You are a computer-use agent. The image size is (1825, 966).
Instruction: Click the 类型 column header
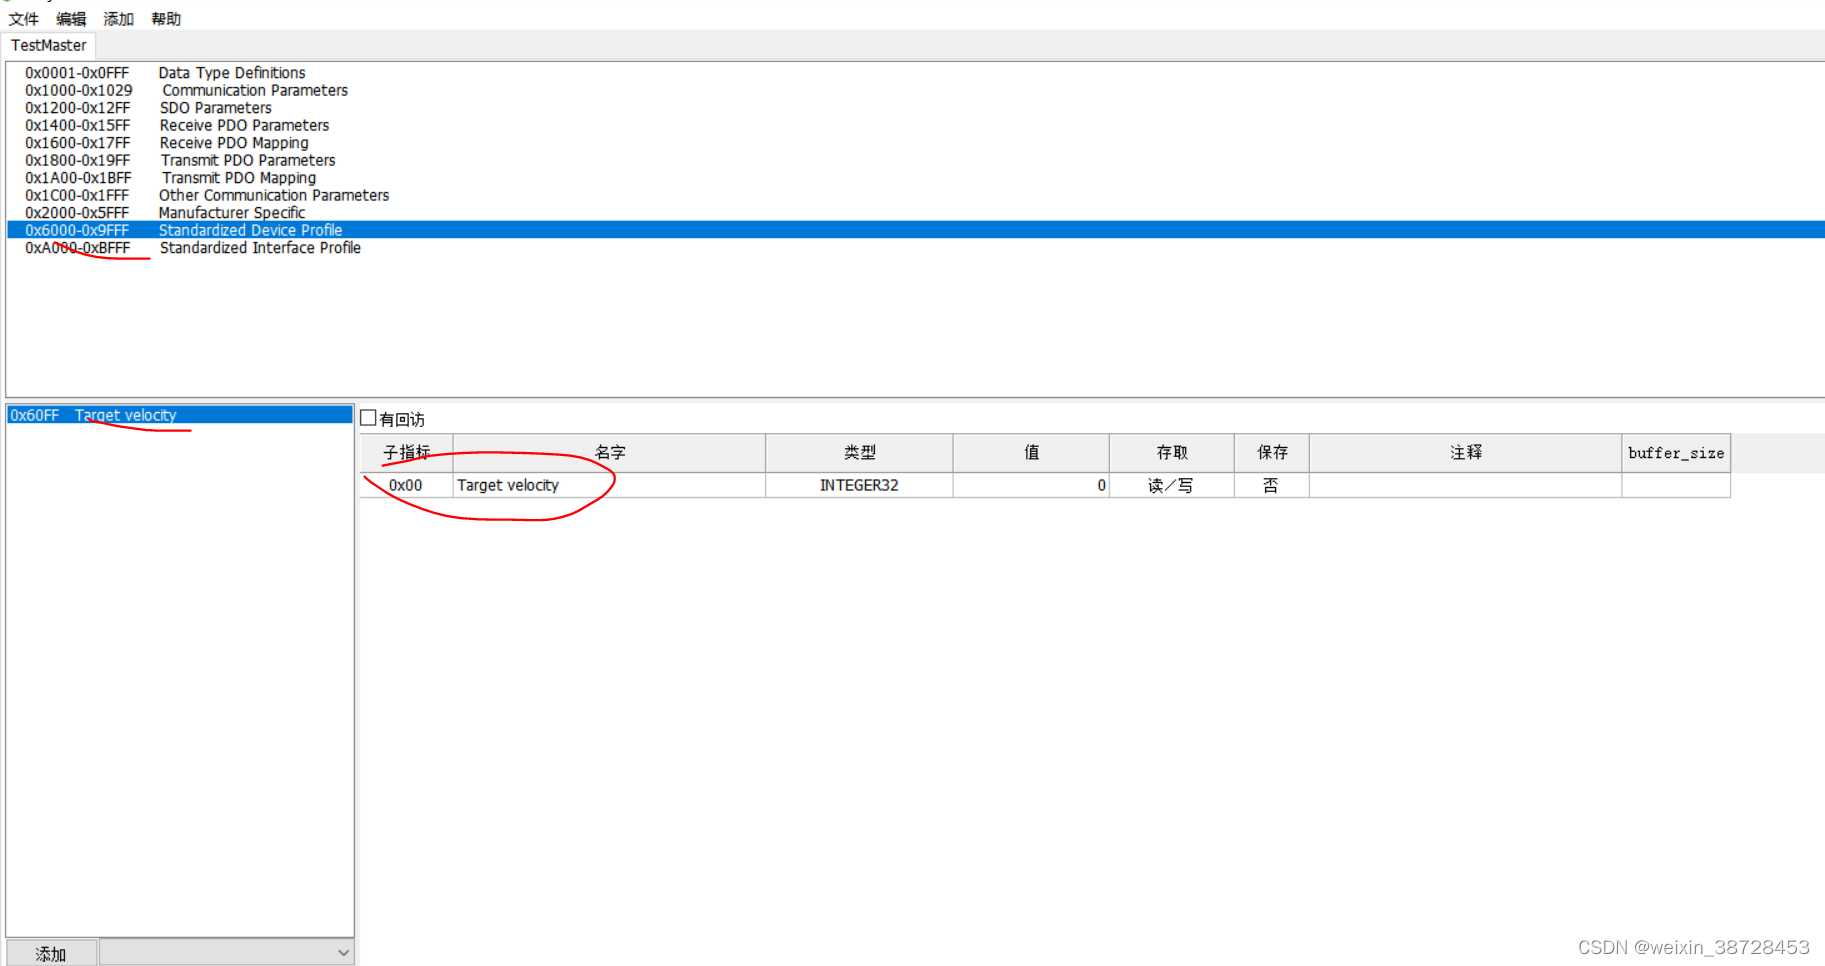[x=860, y=453]
